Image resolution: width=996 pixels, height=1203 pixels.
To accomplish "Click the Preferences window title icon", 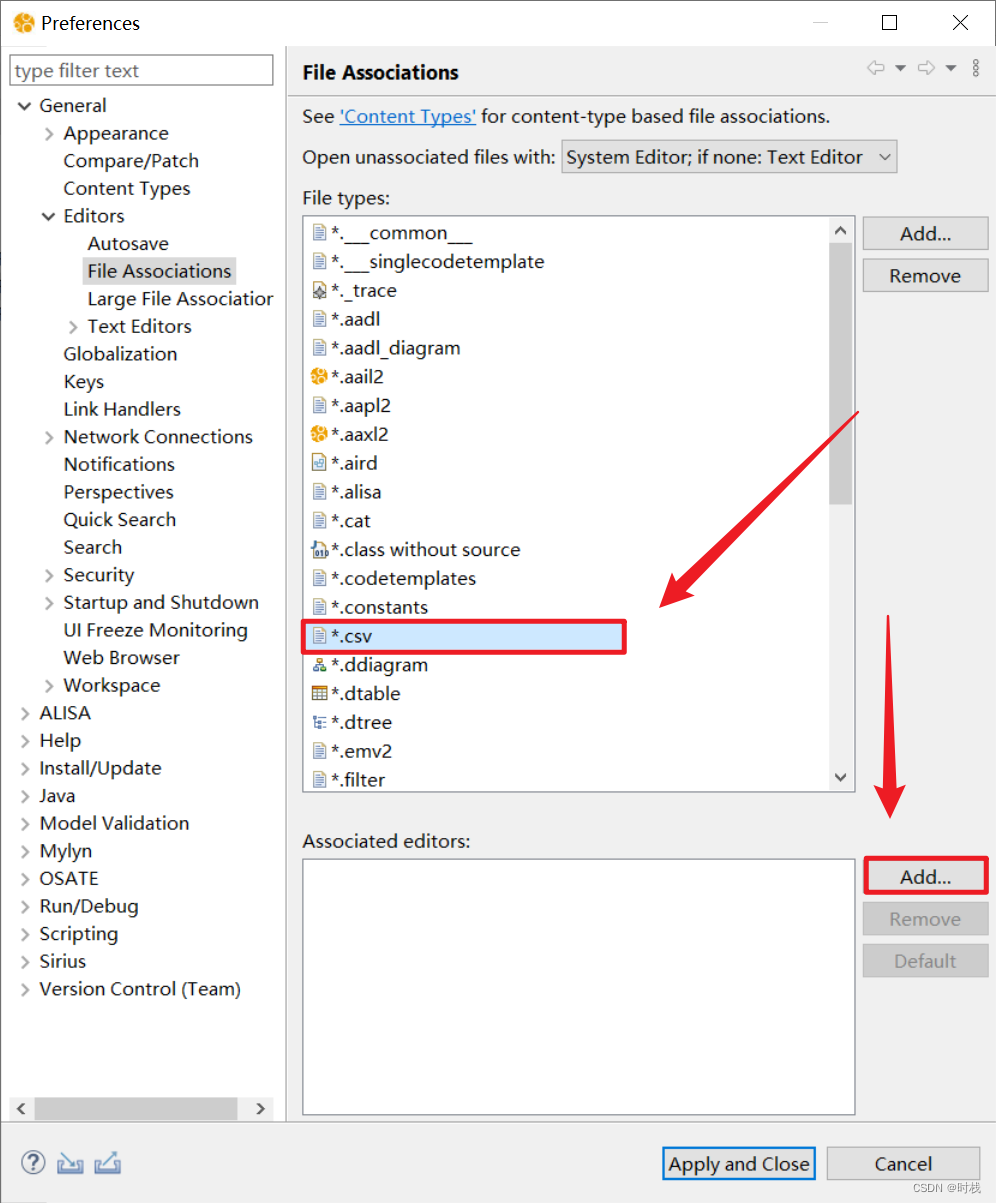I will 24,22.
